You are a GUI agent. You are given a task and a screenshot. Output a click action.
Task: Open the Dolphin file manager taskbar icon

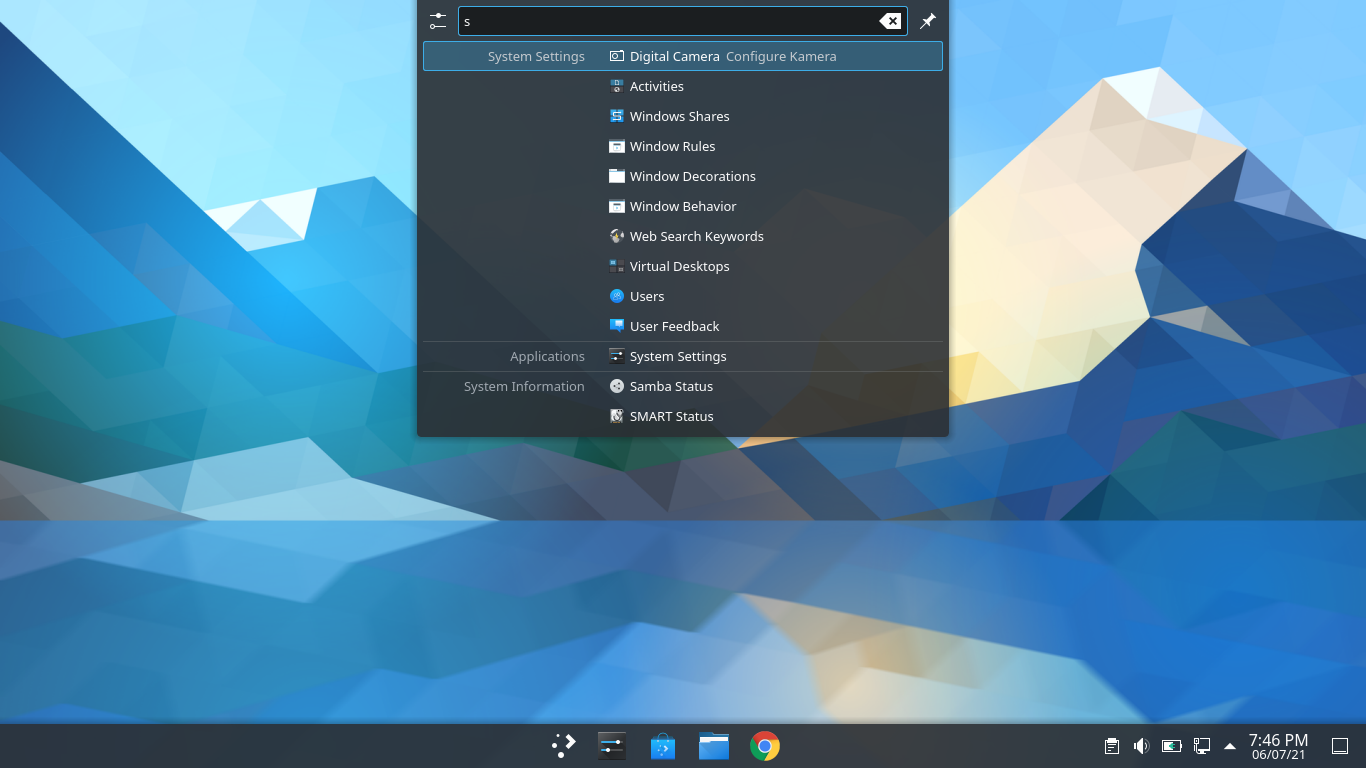pyautogui.click(x=713, y=745)
